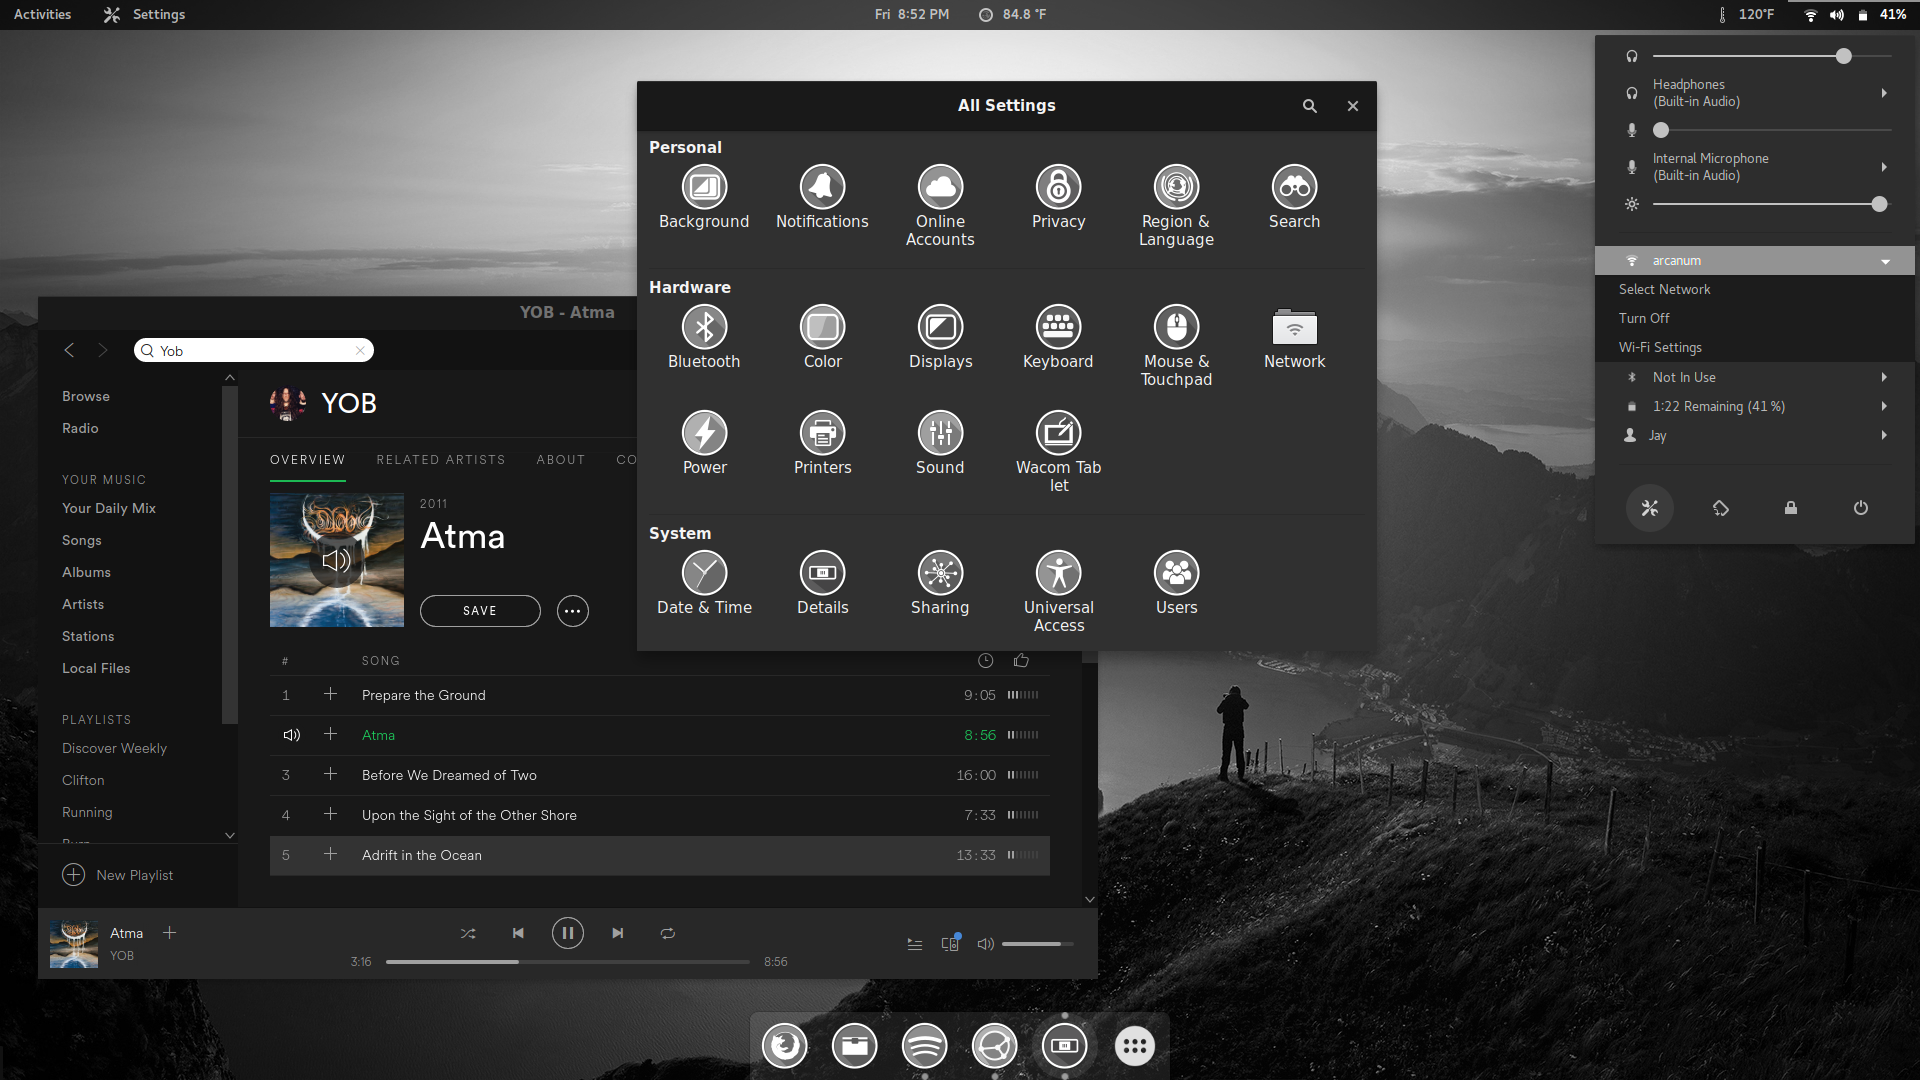Open Sharing settings

tap(940, 583)
